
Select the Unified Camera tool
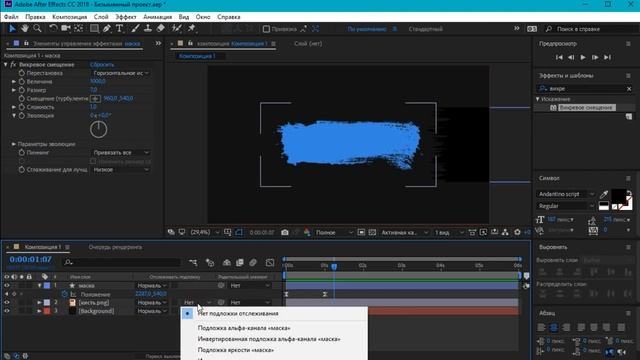click(66, 29)
